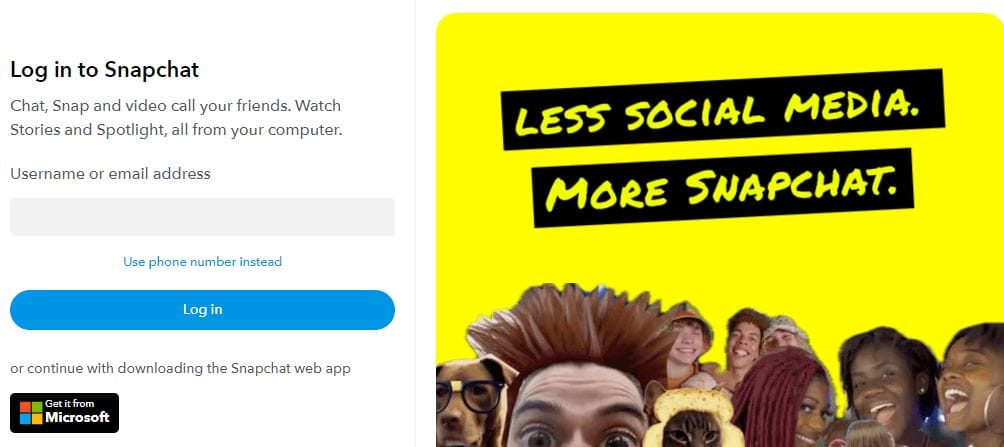Click the Use phone number instead link
This screenshot has height=447, width=1004.
coord(202,261)
